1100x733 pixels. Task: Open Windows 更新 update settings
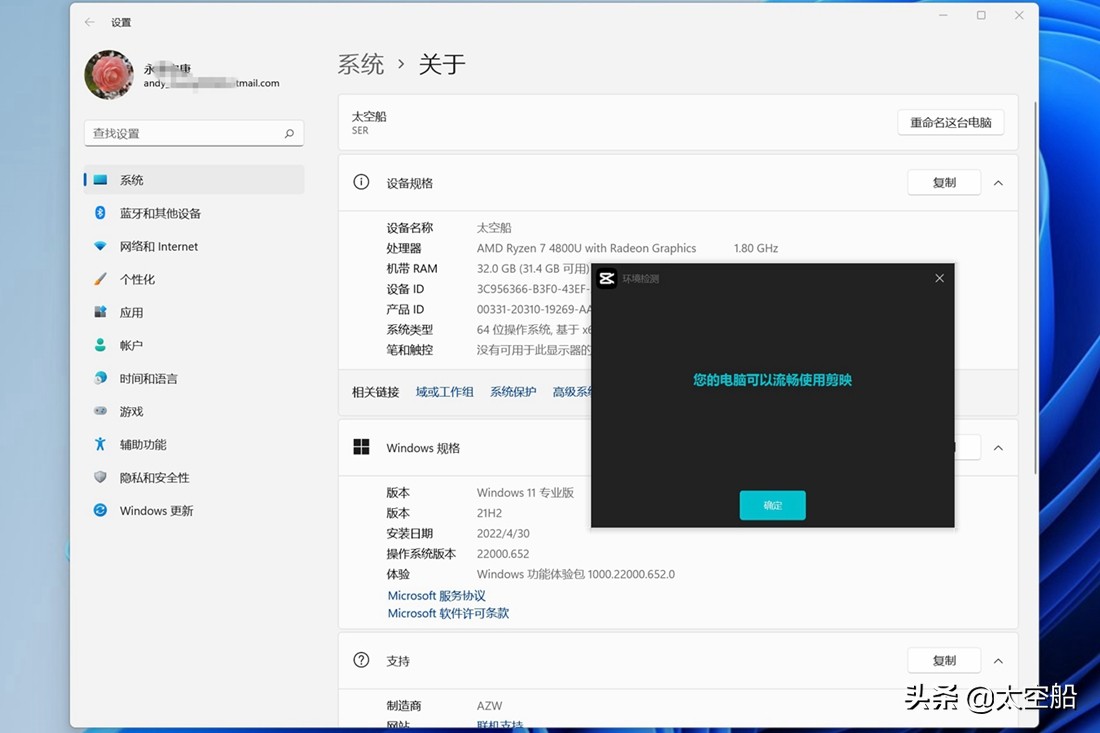pyautogui.click(x=157, y=510)
